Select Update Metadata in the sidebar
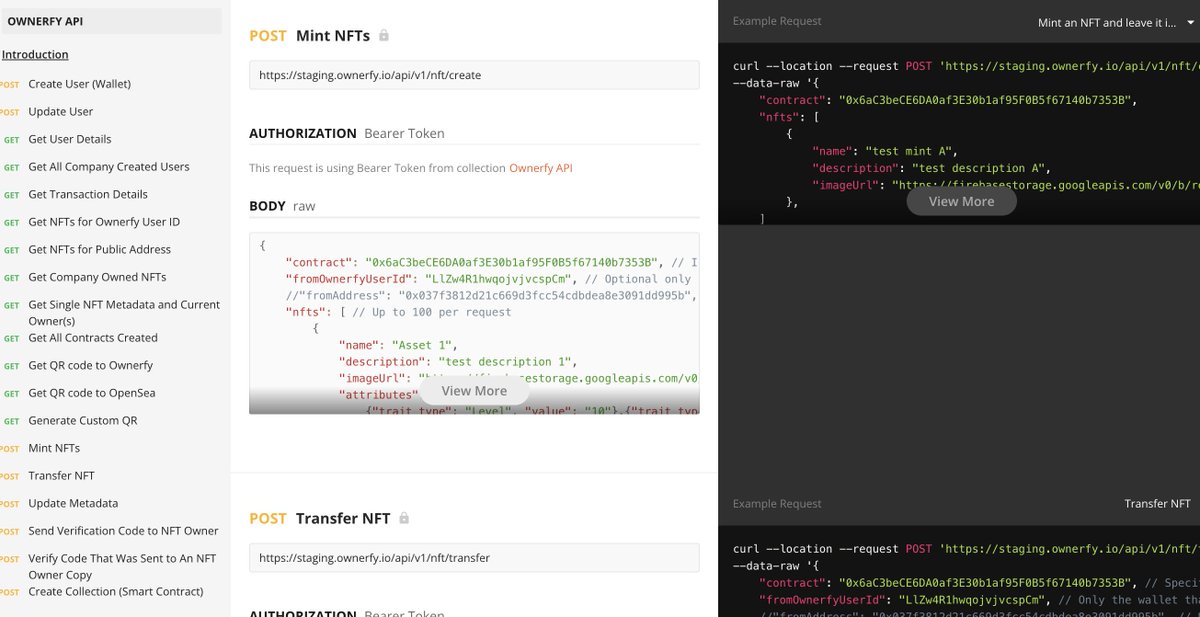 (73, 503)
